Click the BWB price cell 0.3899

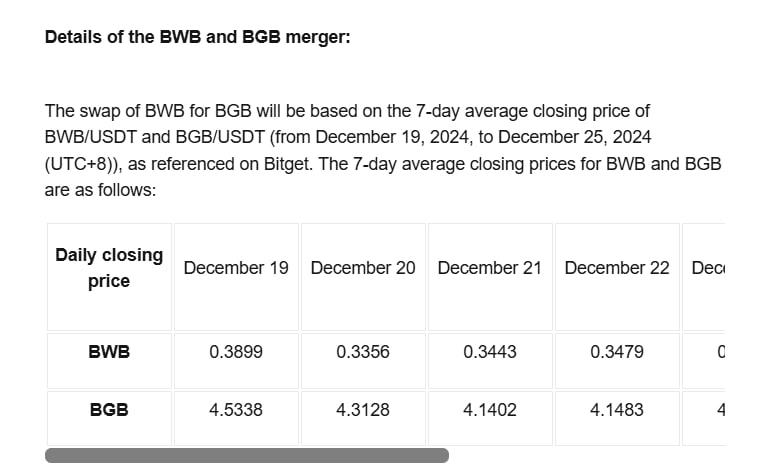coord(236,352)
